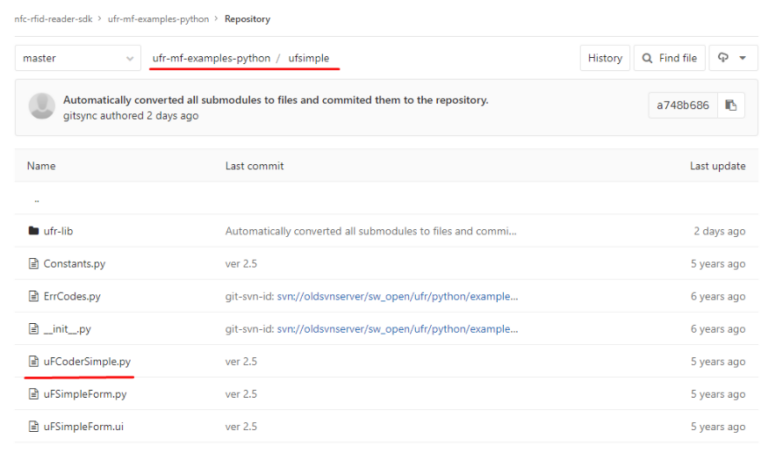The image size is (768, 453).
Task: Click the ufr-lib folder icon
Action: [33, 231]
